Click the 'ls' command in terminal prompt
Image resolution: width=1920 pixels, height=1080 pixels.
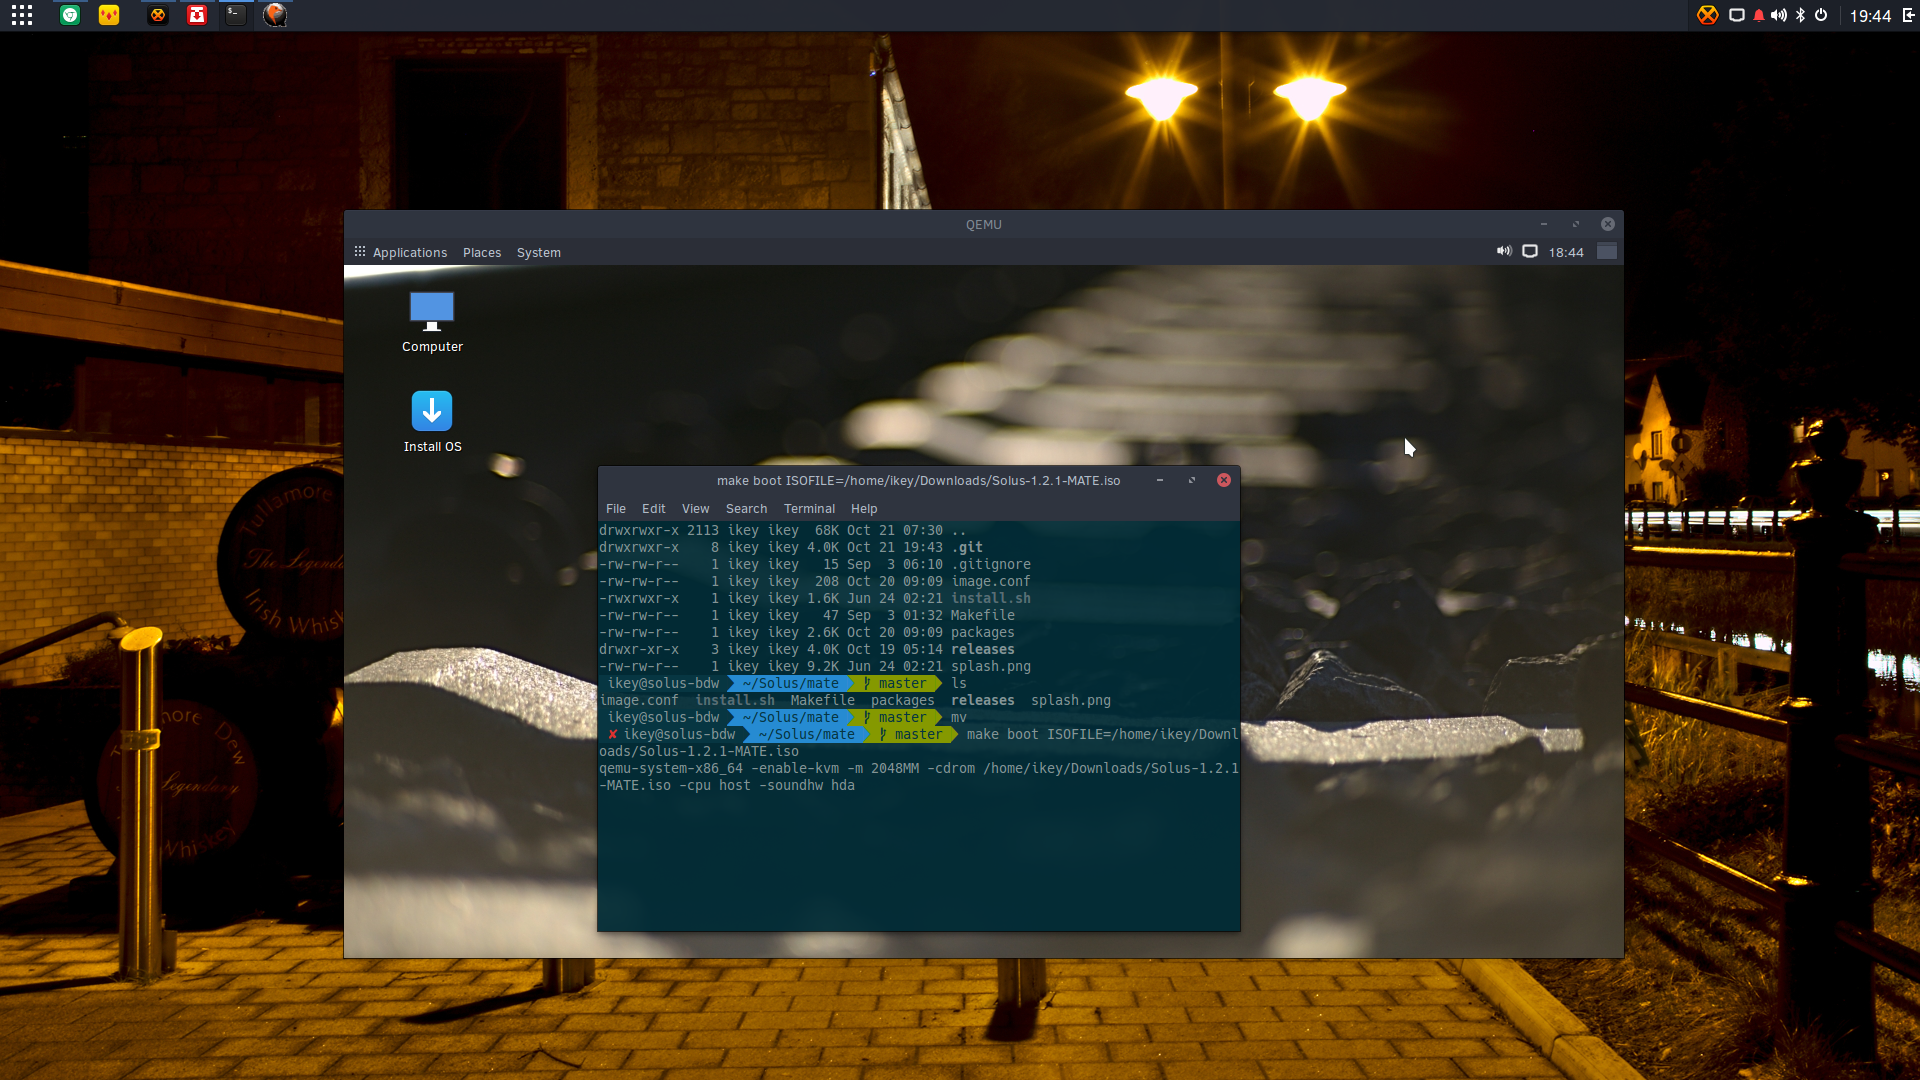pos(959,683)
